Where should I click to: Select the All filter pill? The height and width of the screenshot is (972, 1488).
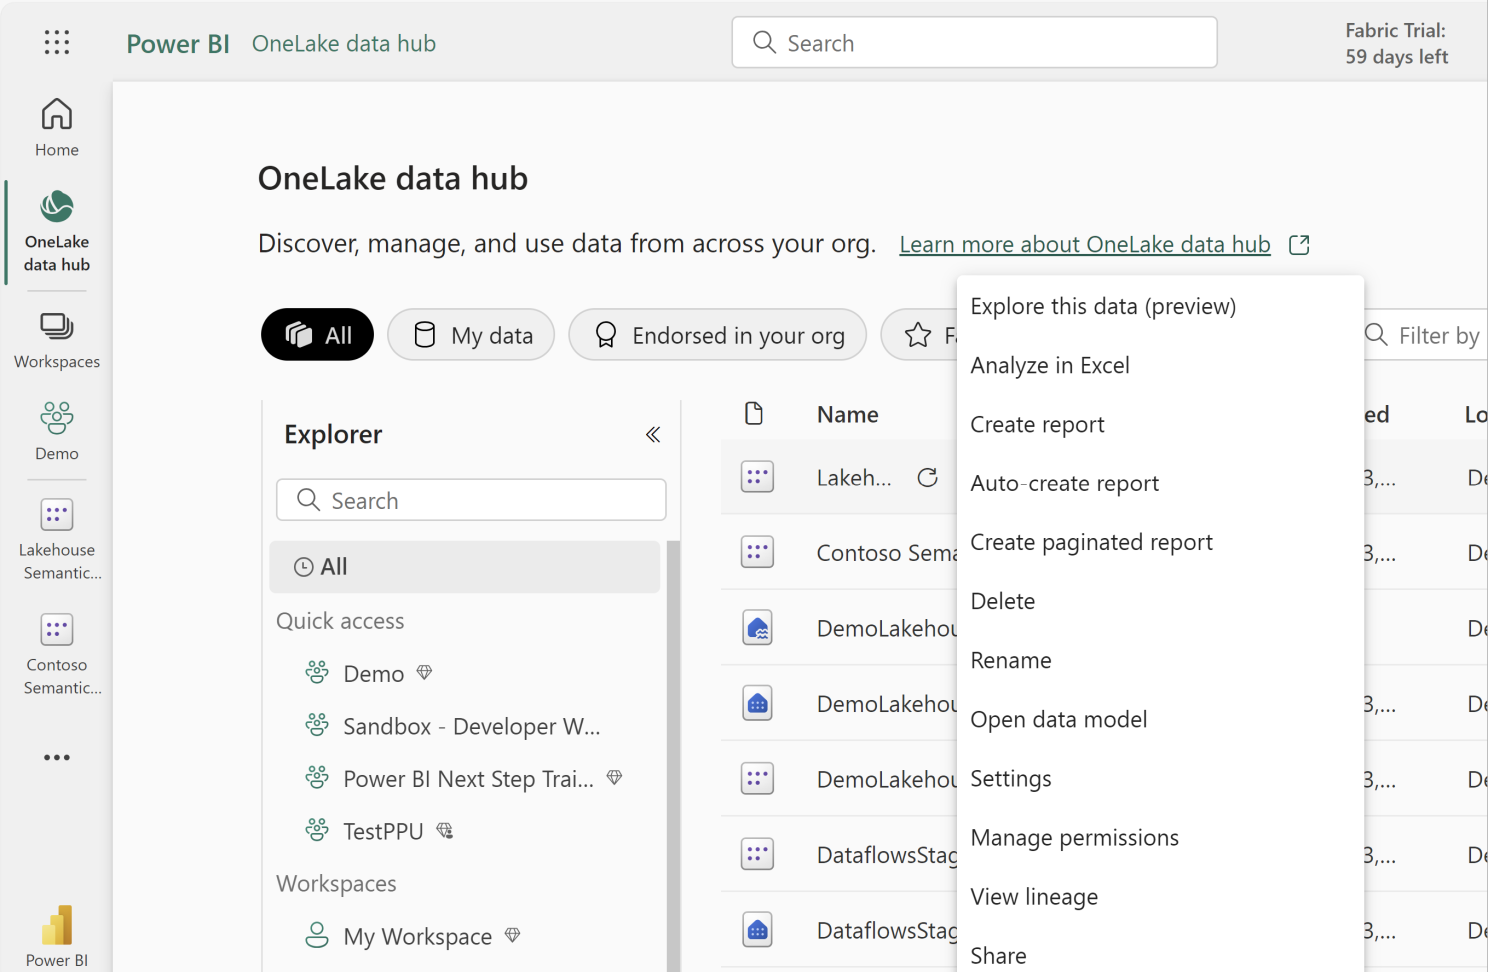[x=317, y=335]
